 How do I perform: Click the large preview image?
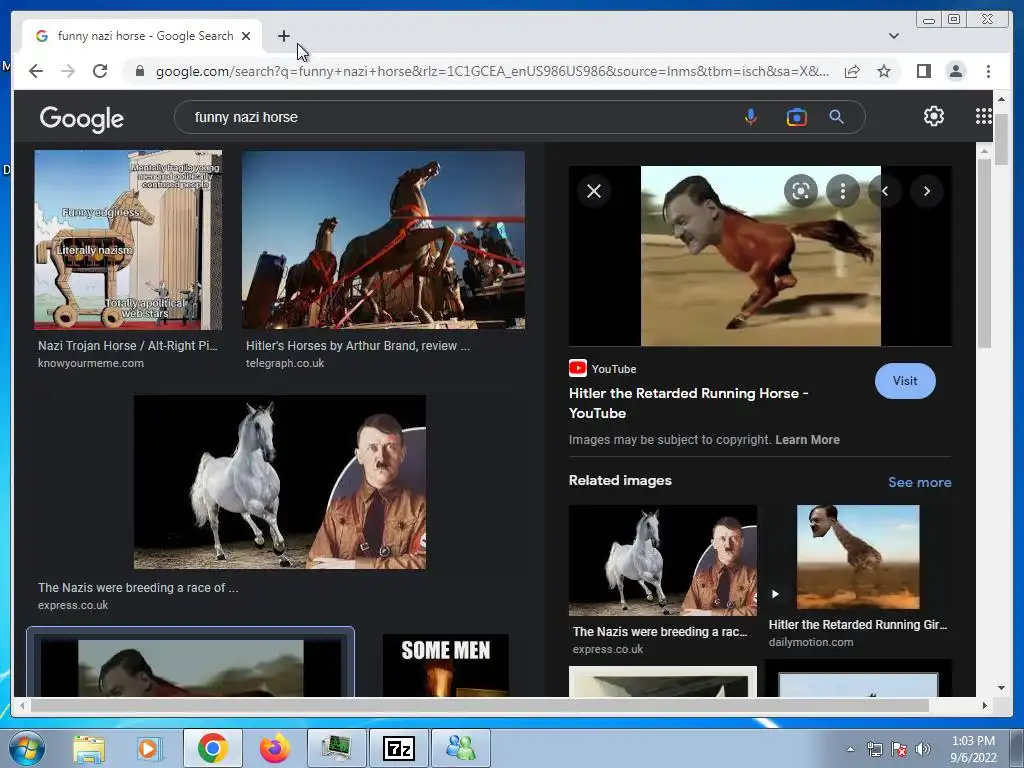click(x=760, y=256)
